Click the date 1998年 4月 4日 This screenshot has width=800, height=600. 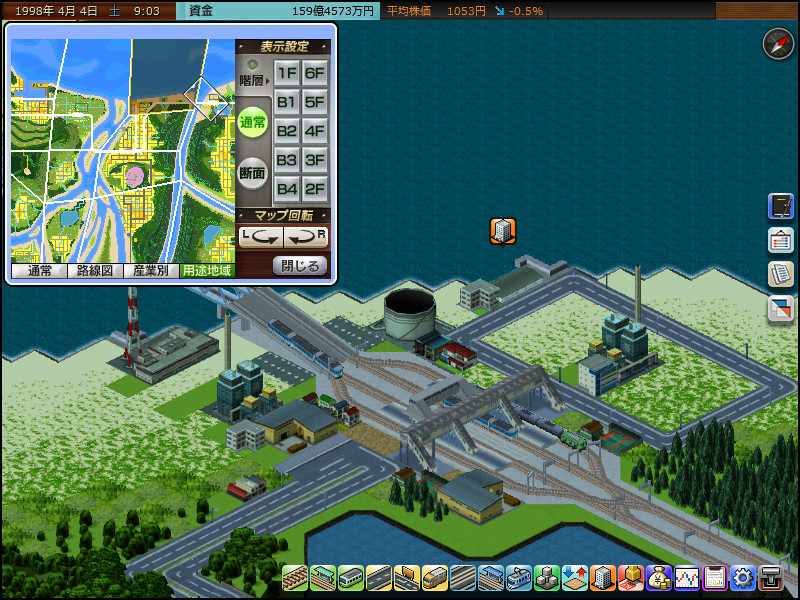[x=56, y=11]
